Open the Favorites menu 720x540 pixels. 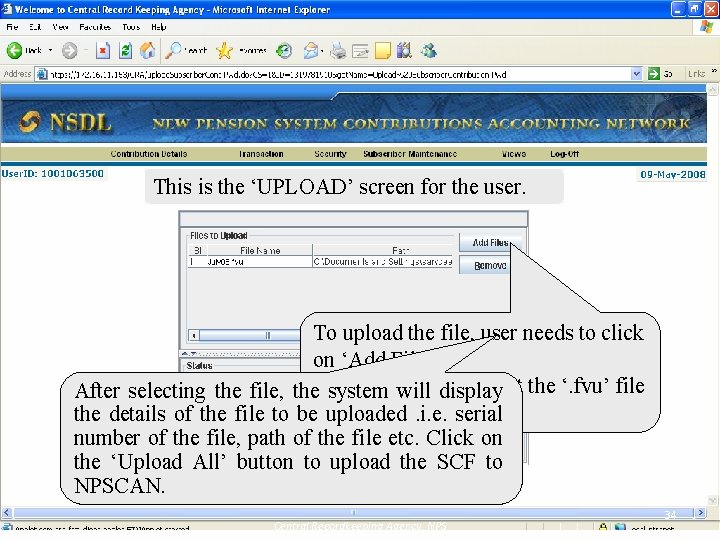(x=95, y=27)
